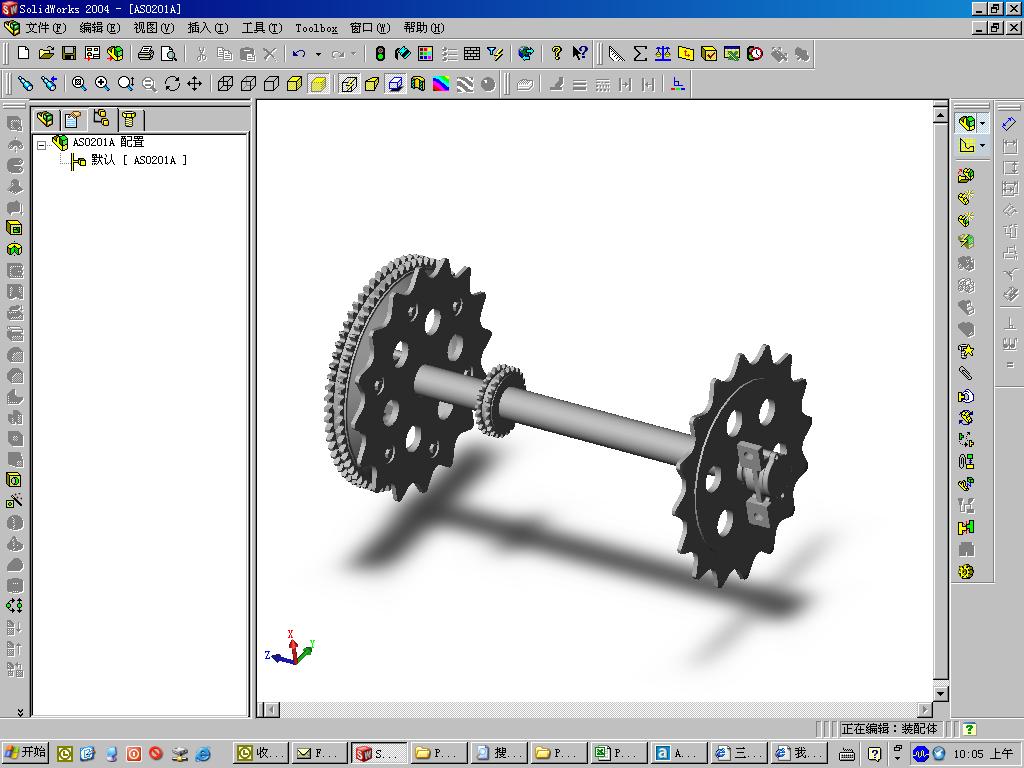
Task: Click the paperclip icon in assembly toolbar
Action: click(x=966, y=374)
